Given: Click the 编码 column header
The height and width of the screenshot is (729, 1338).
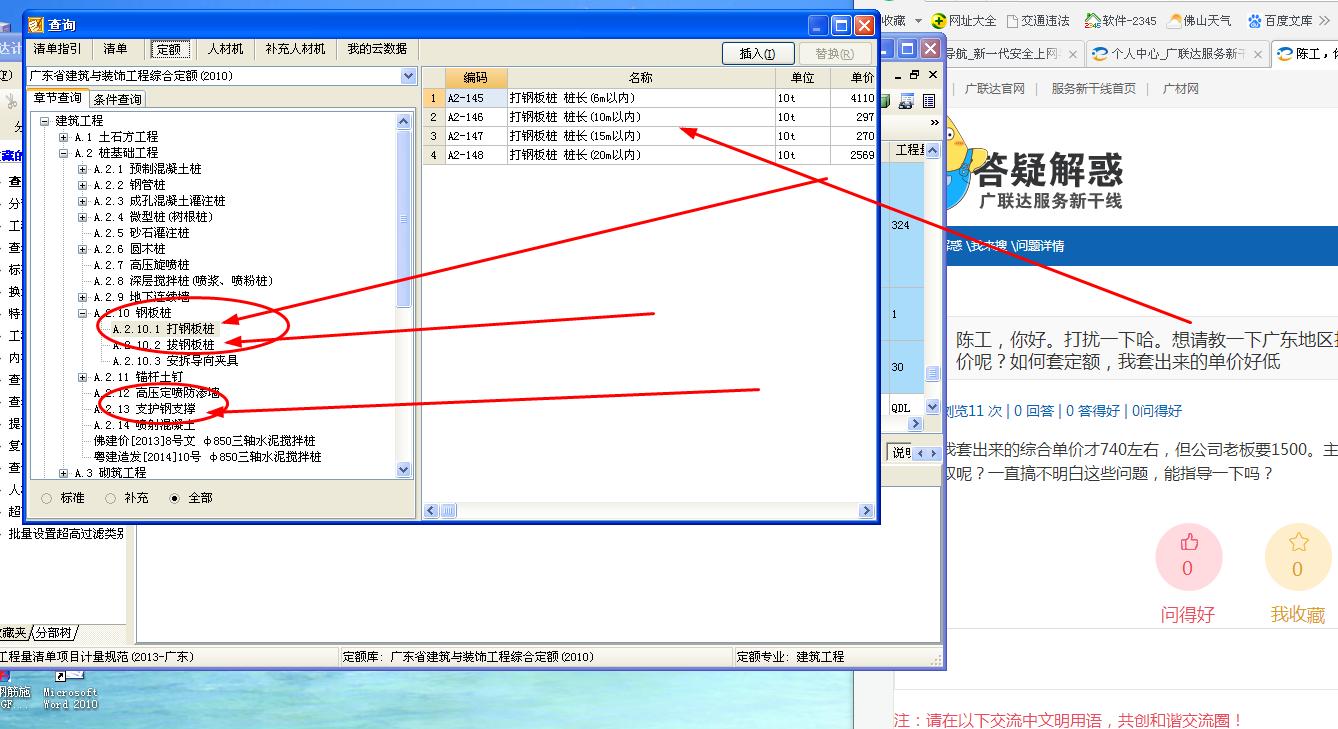Looking at the screenshot, I should point(476,78).
